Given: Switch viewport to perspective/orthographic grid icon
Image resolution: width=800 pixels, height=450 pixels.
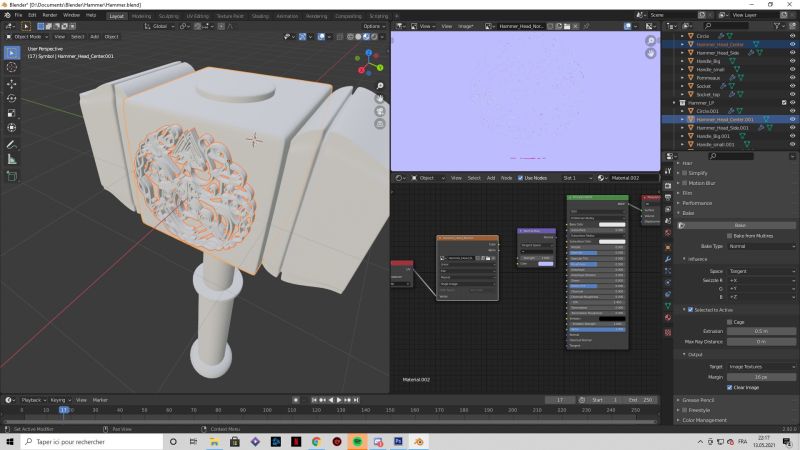Looking at the screenshot, I should (380, 123).
